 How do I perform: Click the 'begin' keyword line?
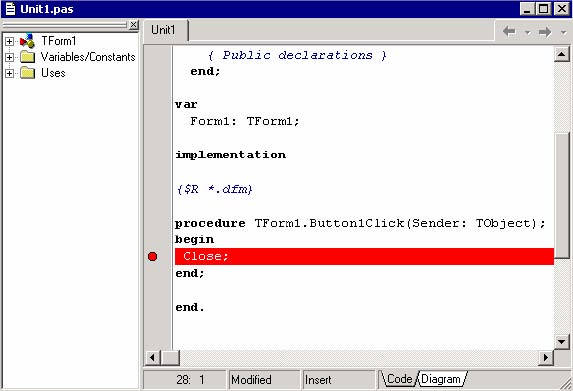[x=194, y=240]
